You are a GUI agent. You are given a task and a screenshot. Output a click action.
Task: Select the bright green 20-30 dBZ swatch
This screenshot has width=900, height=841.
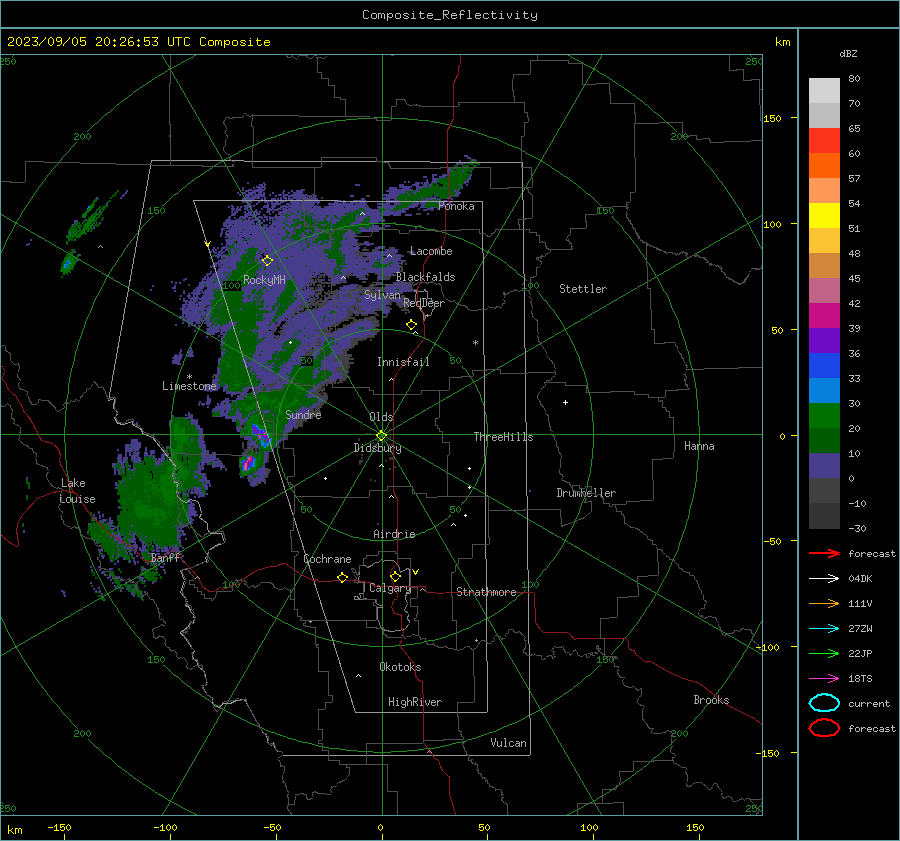coord(824,416)
